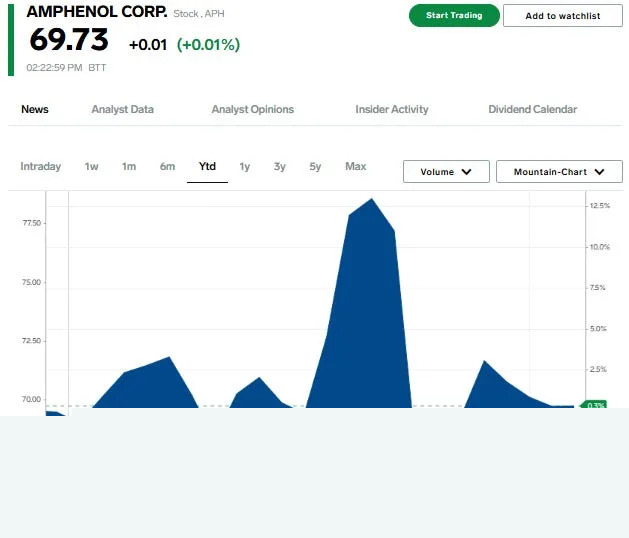Click the 72.50 price axis label
Viewport: 629px width, 538px height.
pos(31,341)
